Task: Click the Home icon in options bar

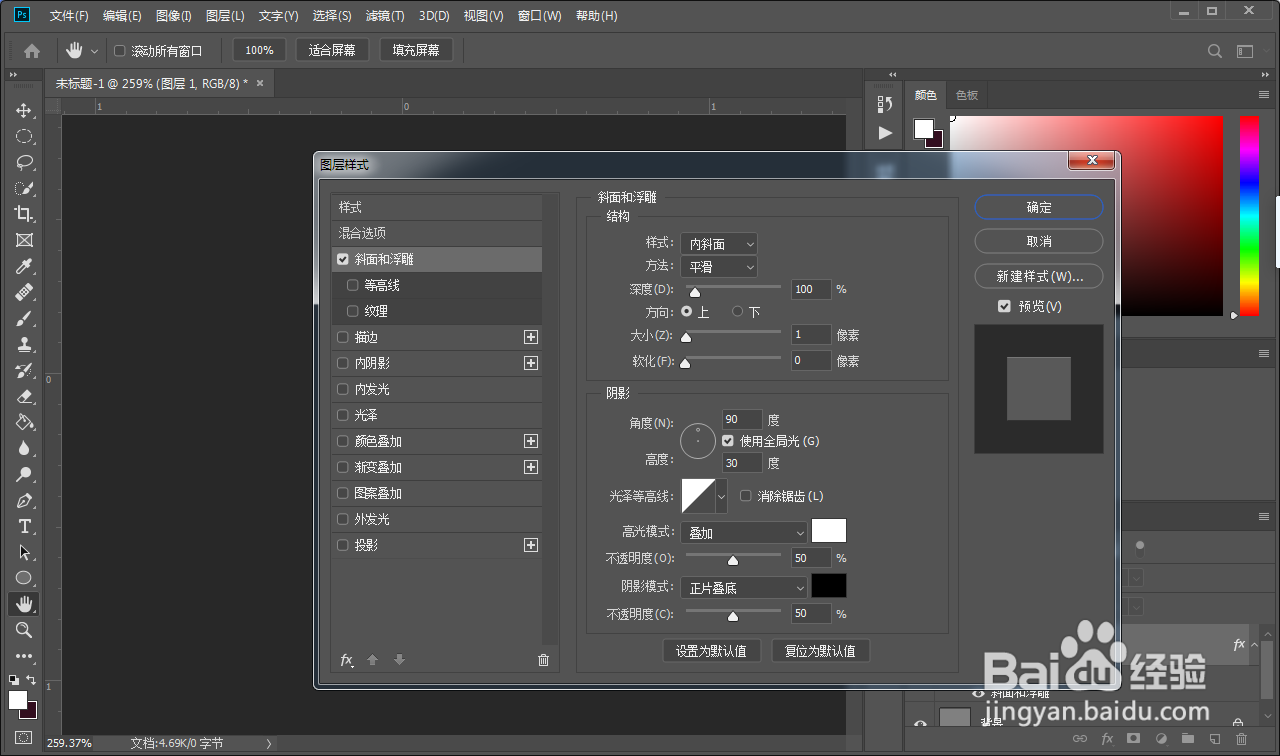Action: pyautogui.click(x=32, y=50)
